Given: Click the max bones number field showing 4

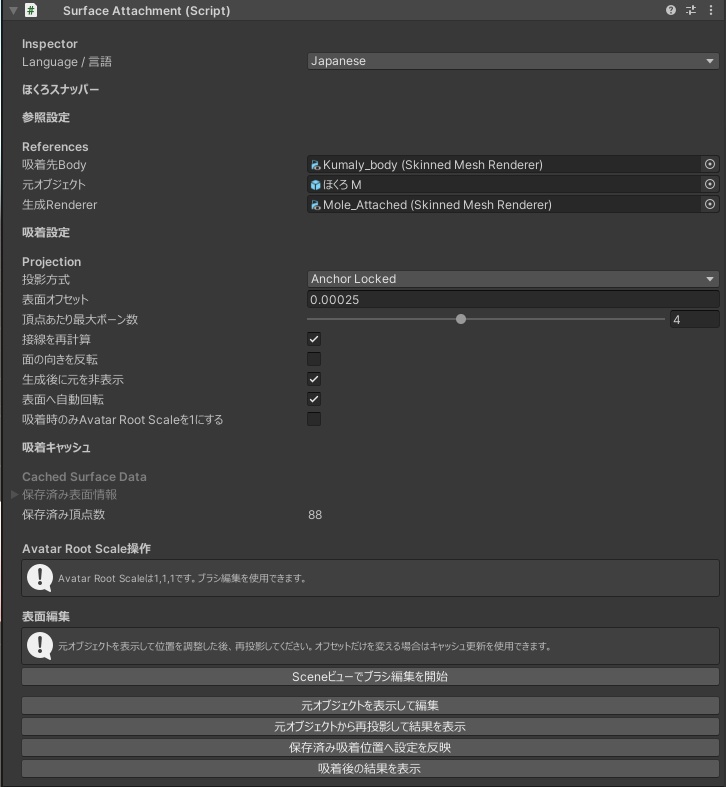Looking at the screenshot, I should point(694,320).
